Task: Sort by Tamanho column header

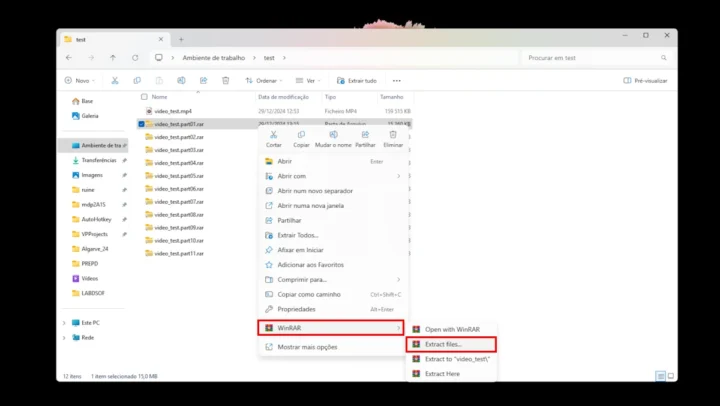Action: [392, 97]
